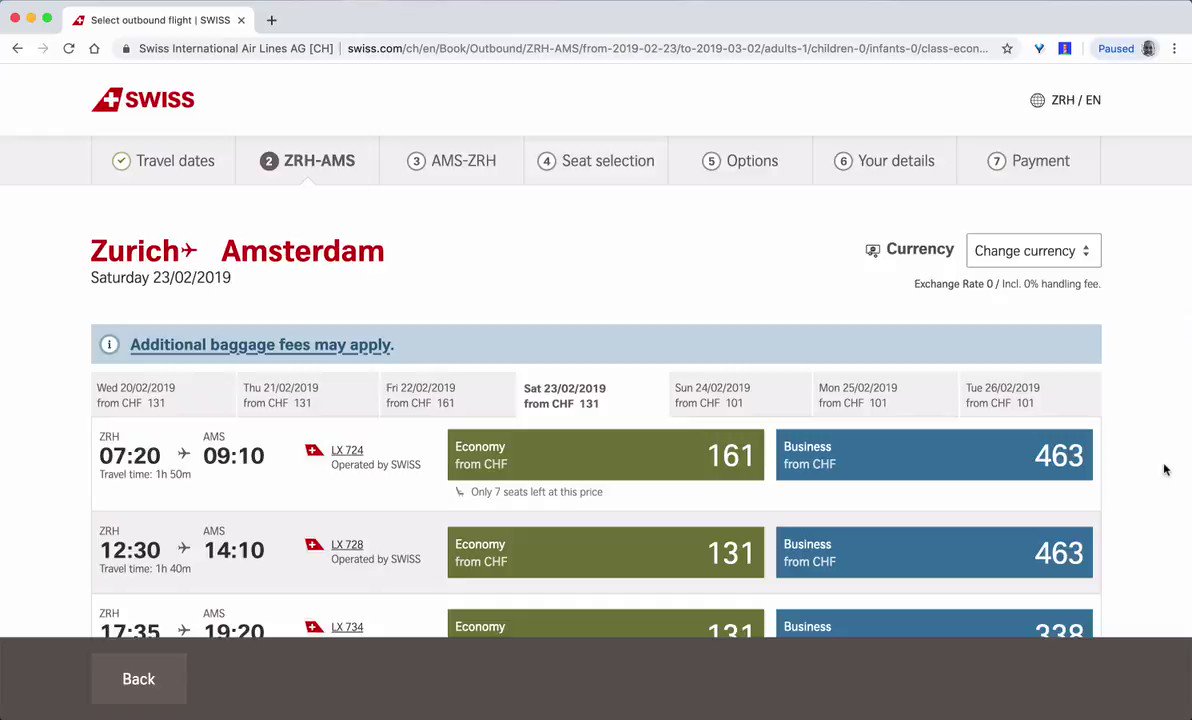Viewport: 1192px width, 720px height.
Task: Open the browser home page
Action: coord(94,49)
